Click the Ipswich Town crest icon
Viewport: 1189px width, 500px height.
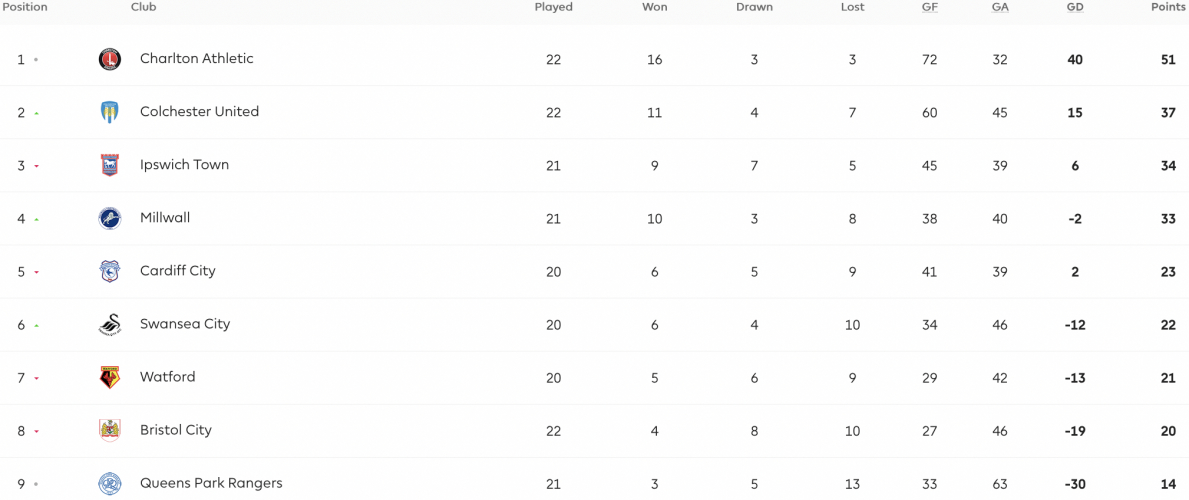click(110, 165)
